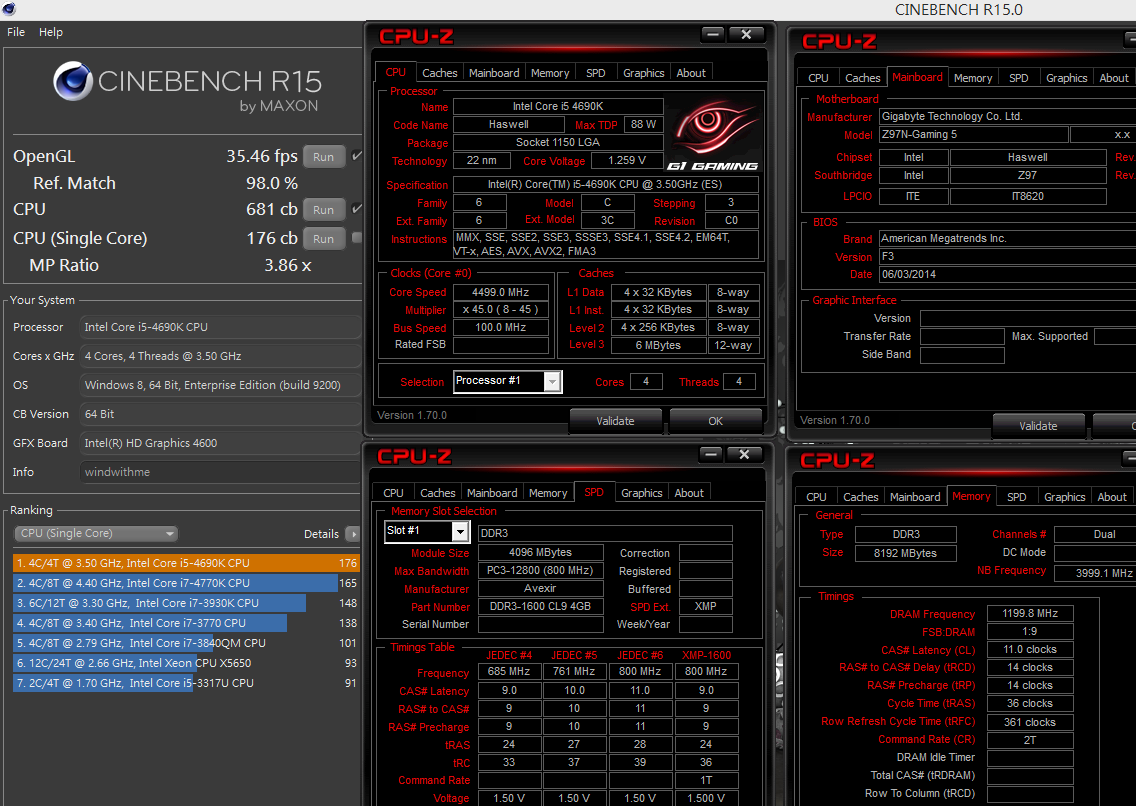Open Graphics tab in CPU-Z CPU window
This screenshot has width=1136, height=806.
coord(643,72)
